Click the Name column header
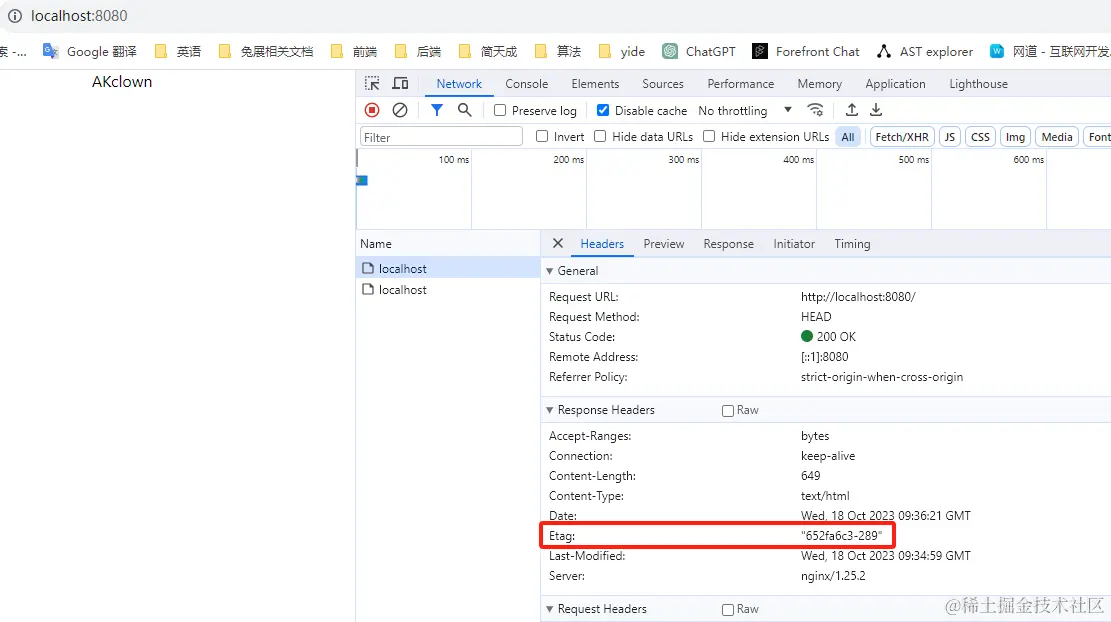 click(448, 244)
